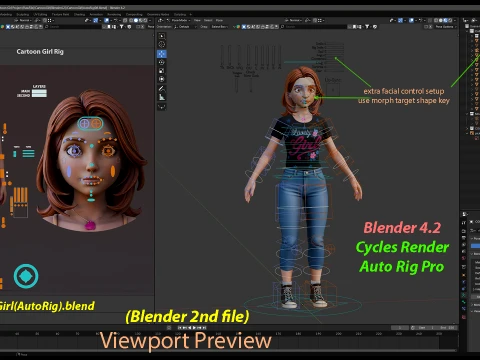The height and width of the screenshot is (360, 480).
Task: Open the Pose Mode dropdown
Action: (179, 20)
